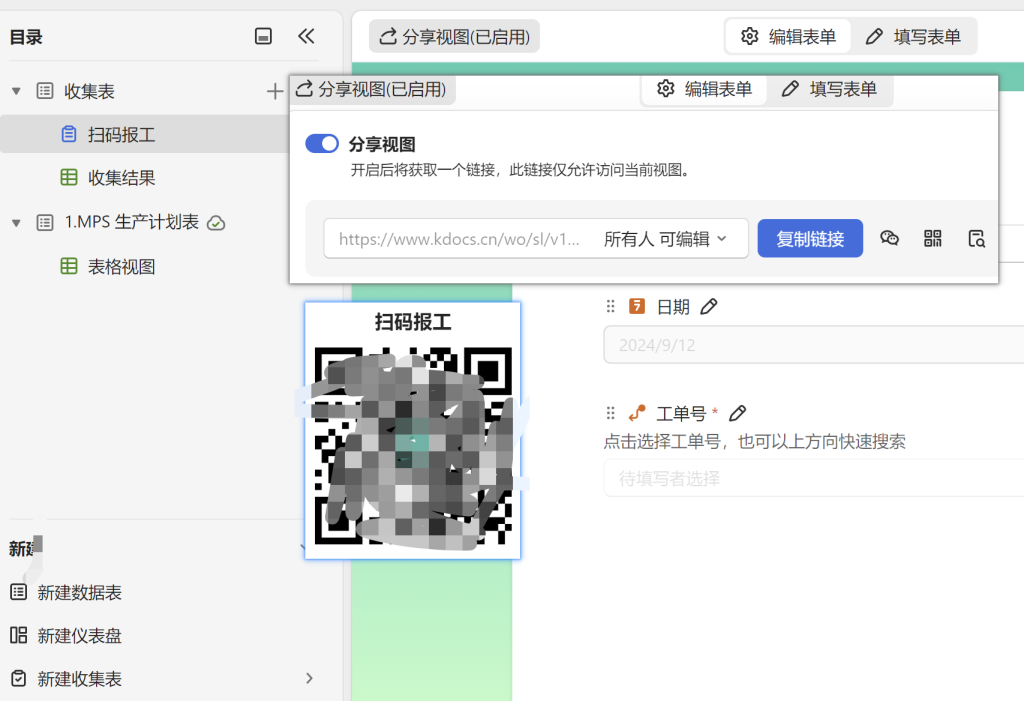This screenshot has height=701, width=1024.
Task: Click the 目录 heading text
Action: point(26,37)
